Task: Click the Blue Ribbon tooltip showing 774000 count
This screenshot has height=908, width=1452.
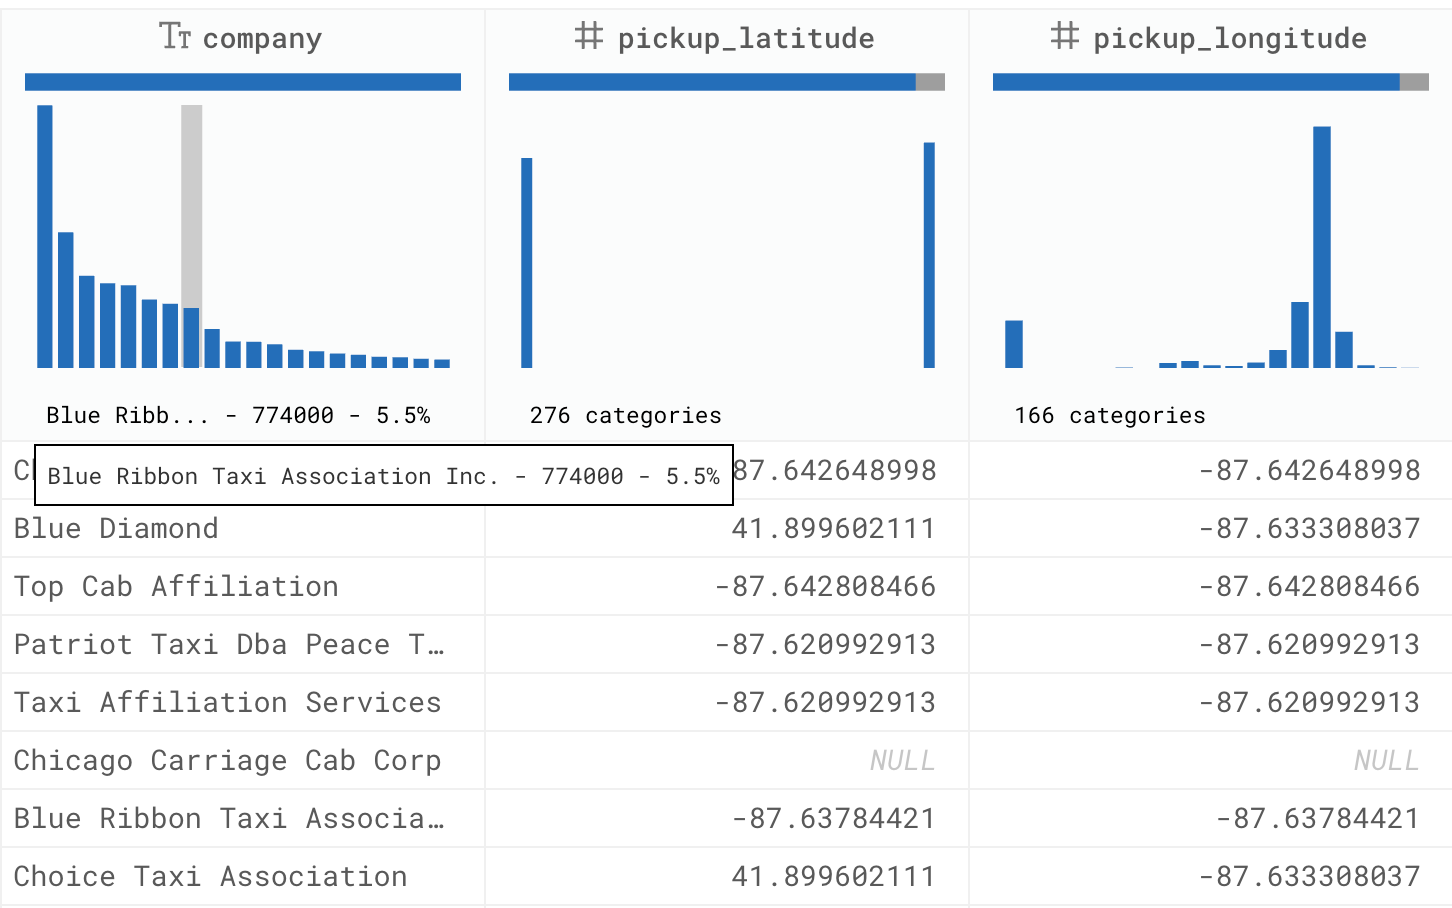Action: 383,476
